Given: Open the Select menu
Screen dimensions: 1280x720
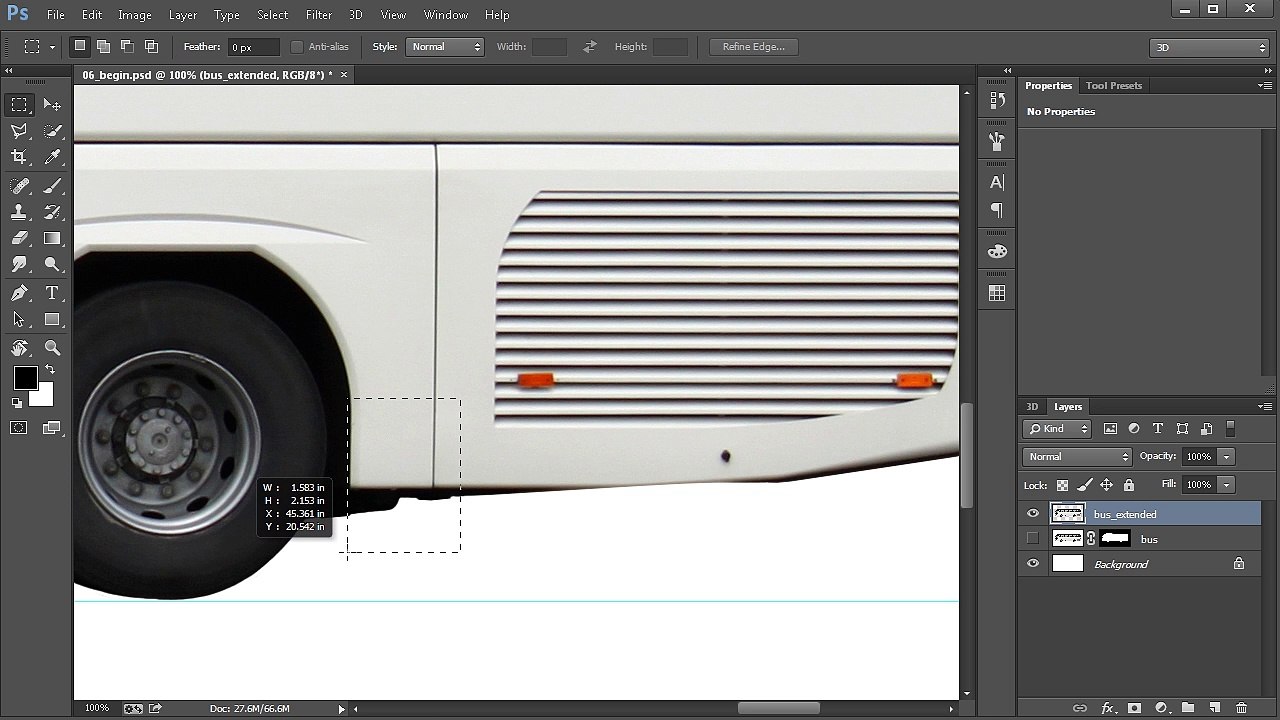Looking at the screenshot, I should tap(272, 15).
